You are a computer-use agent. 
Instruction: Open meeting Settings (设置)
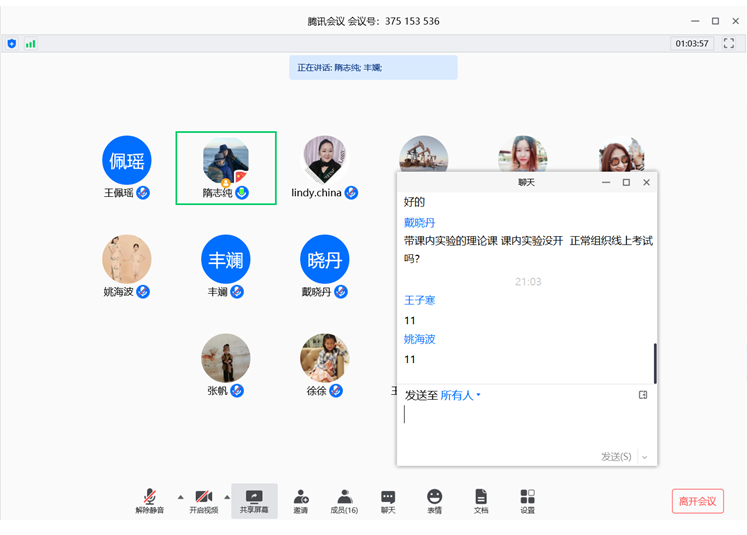(x=527, y=501)
